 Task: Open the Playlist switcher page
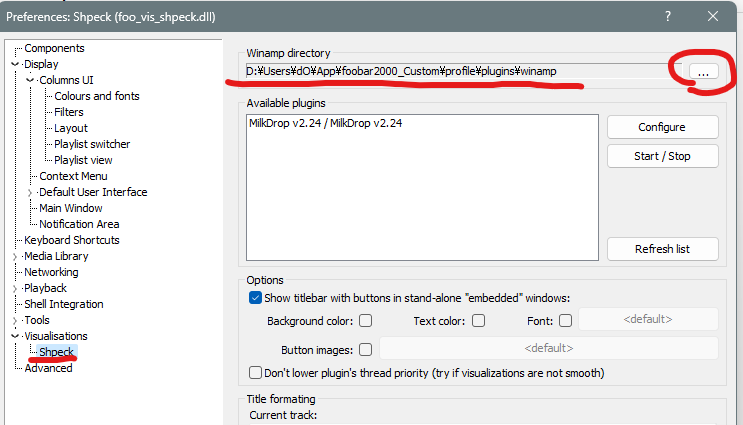click(x=92, y=144)
